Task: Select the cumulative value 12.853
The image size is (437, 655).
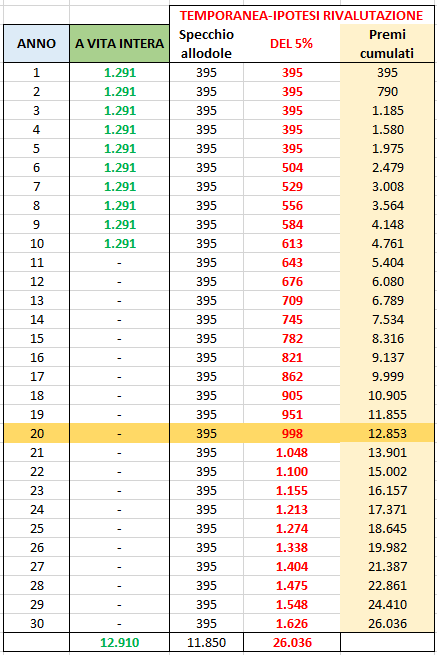Action: (387, 433)
